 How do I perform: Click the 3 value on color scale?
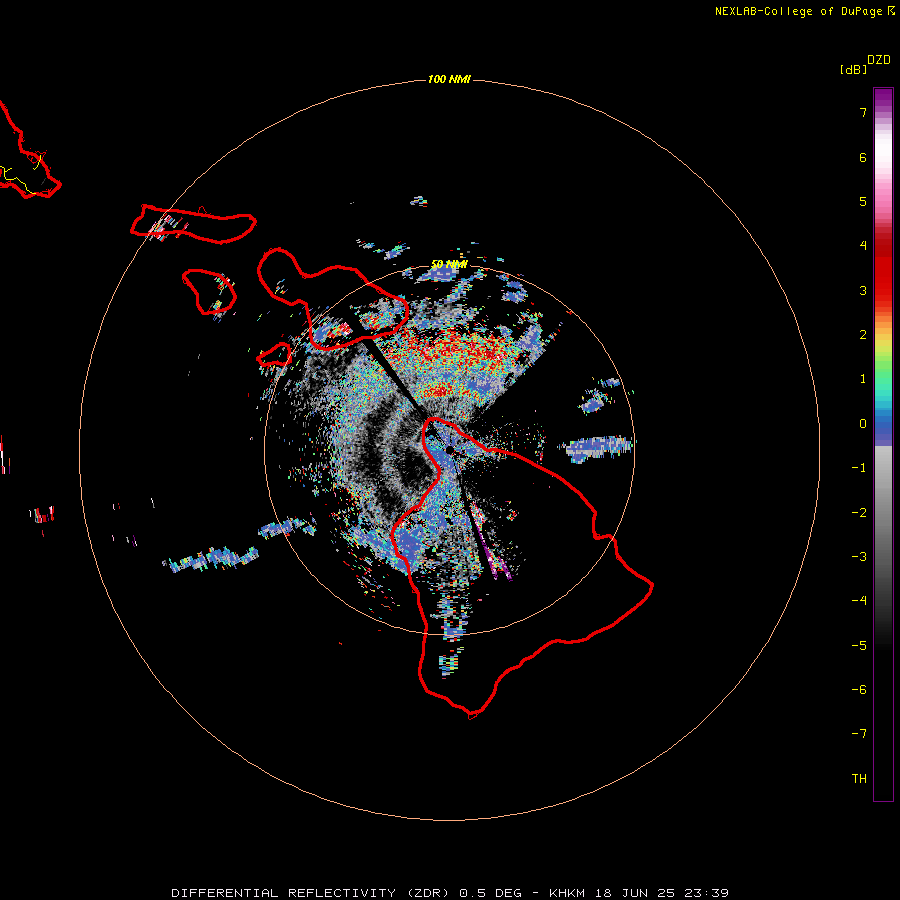coord(863,290)
